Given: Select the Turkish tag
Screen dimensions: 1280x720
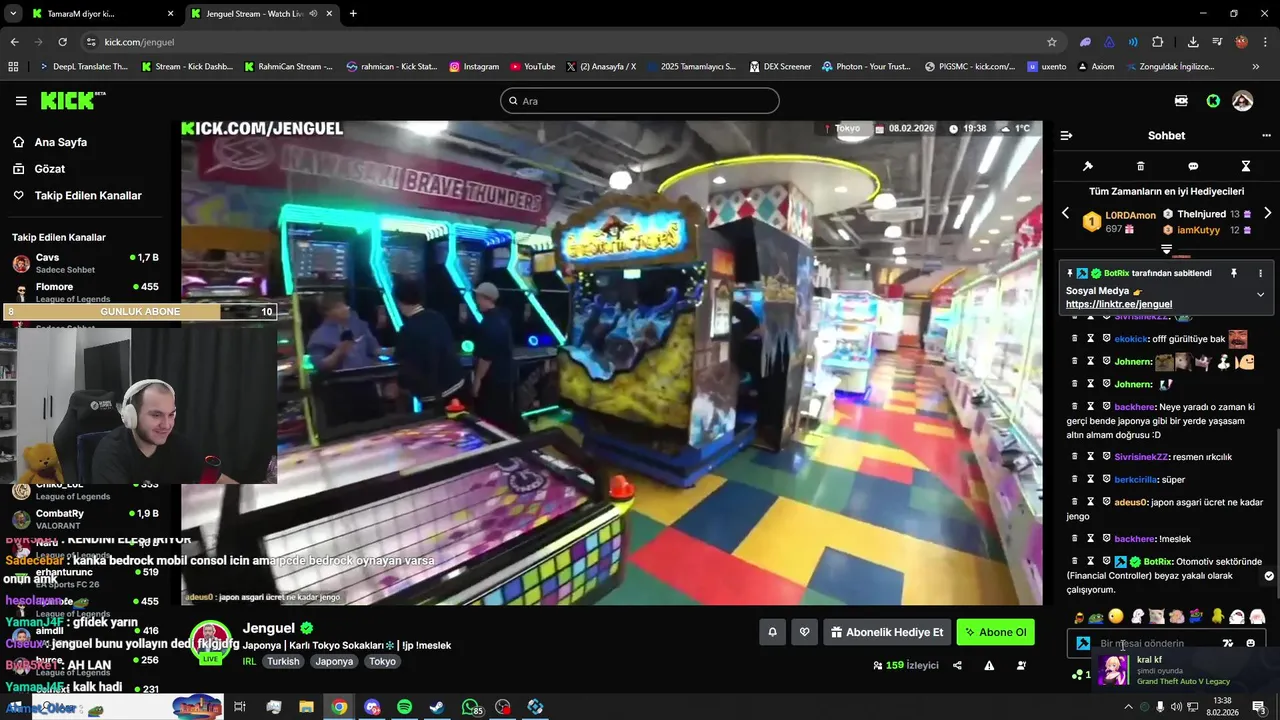Looking at the screenshot, I should pos(283,661).
